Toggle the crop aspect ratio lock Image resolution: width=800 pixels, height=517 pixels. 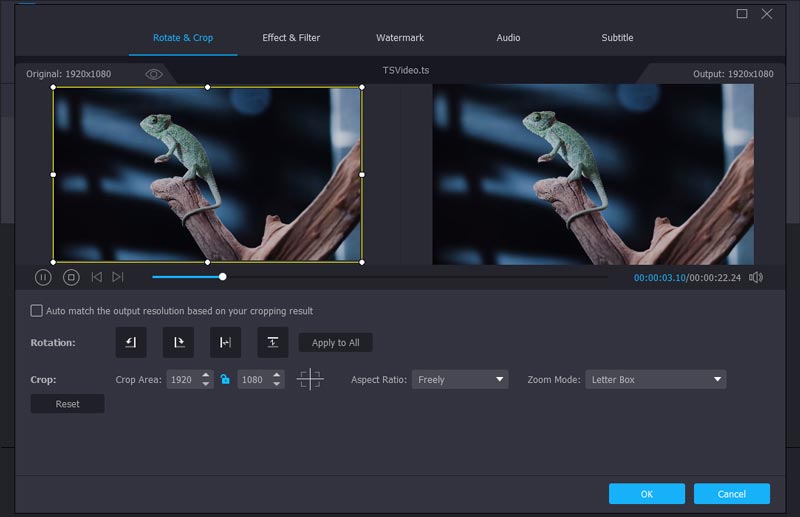coord(226,379)
